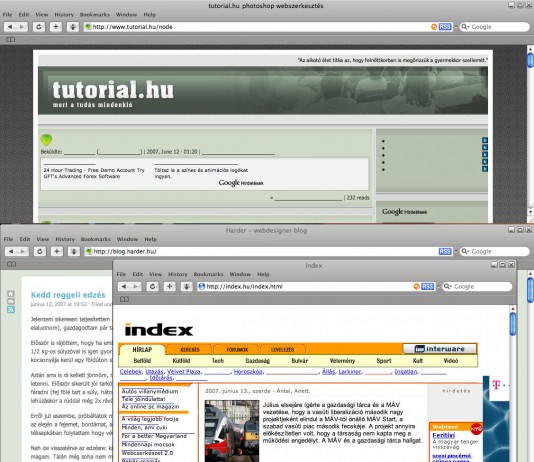Open Bookmarks menu in Harder blog window
This screenshot has height=462, width=534.
click(96, 239)
